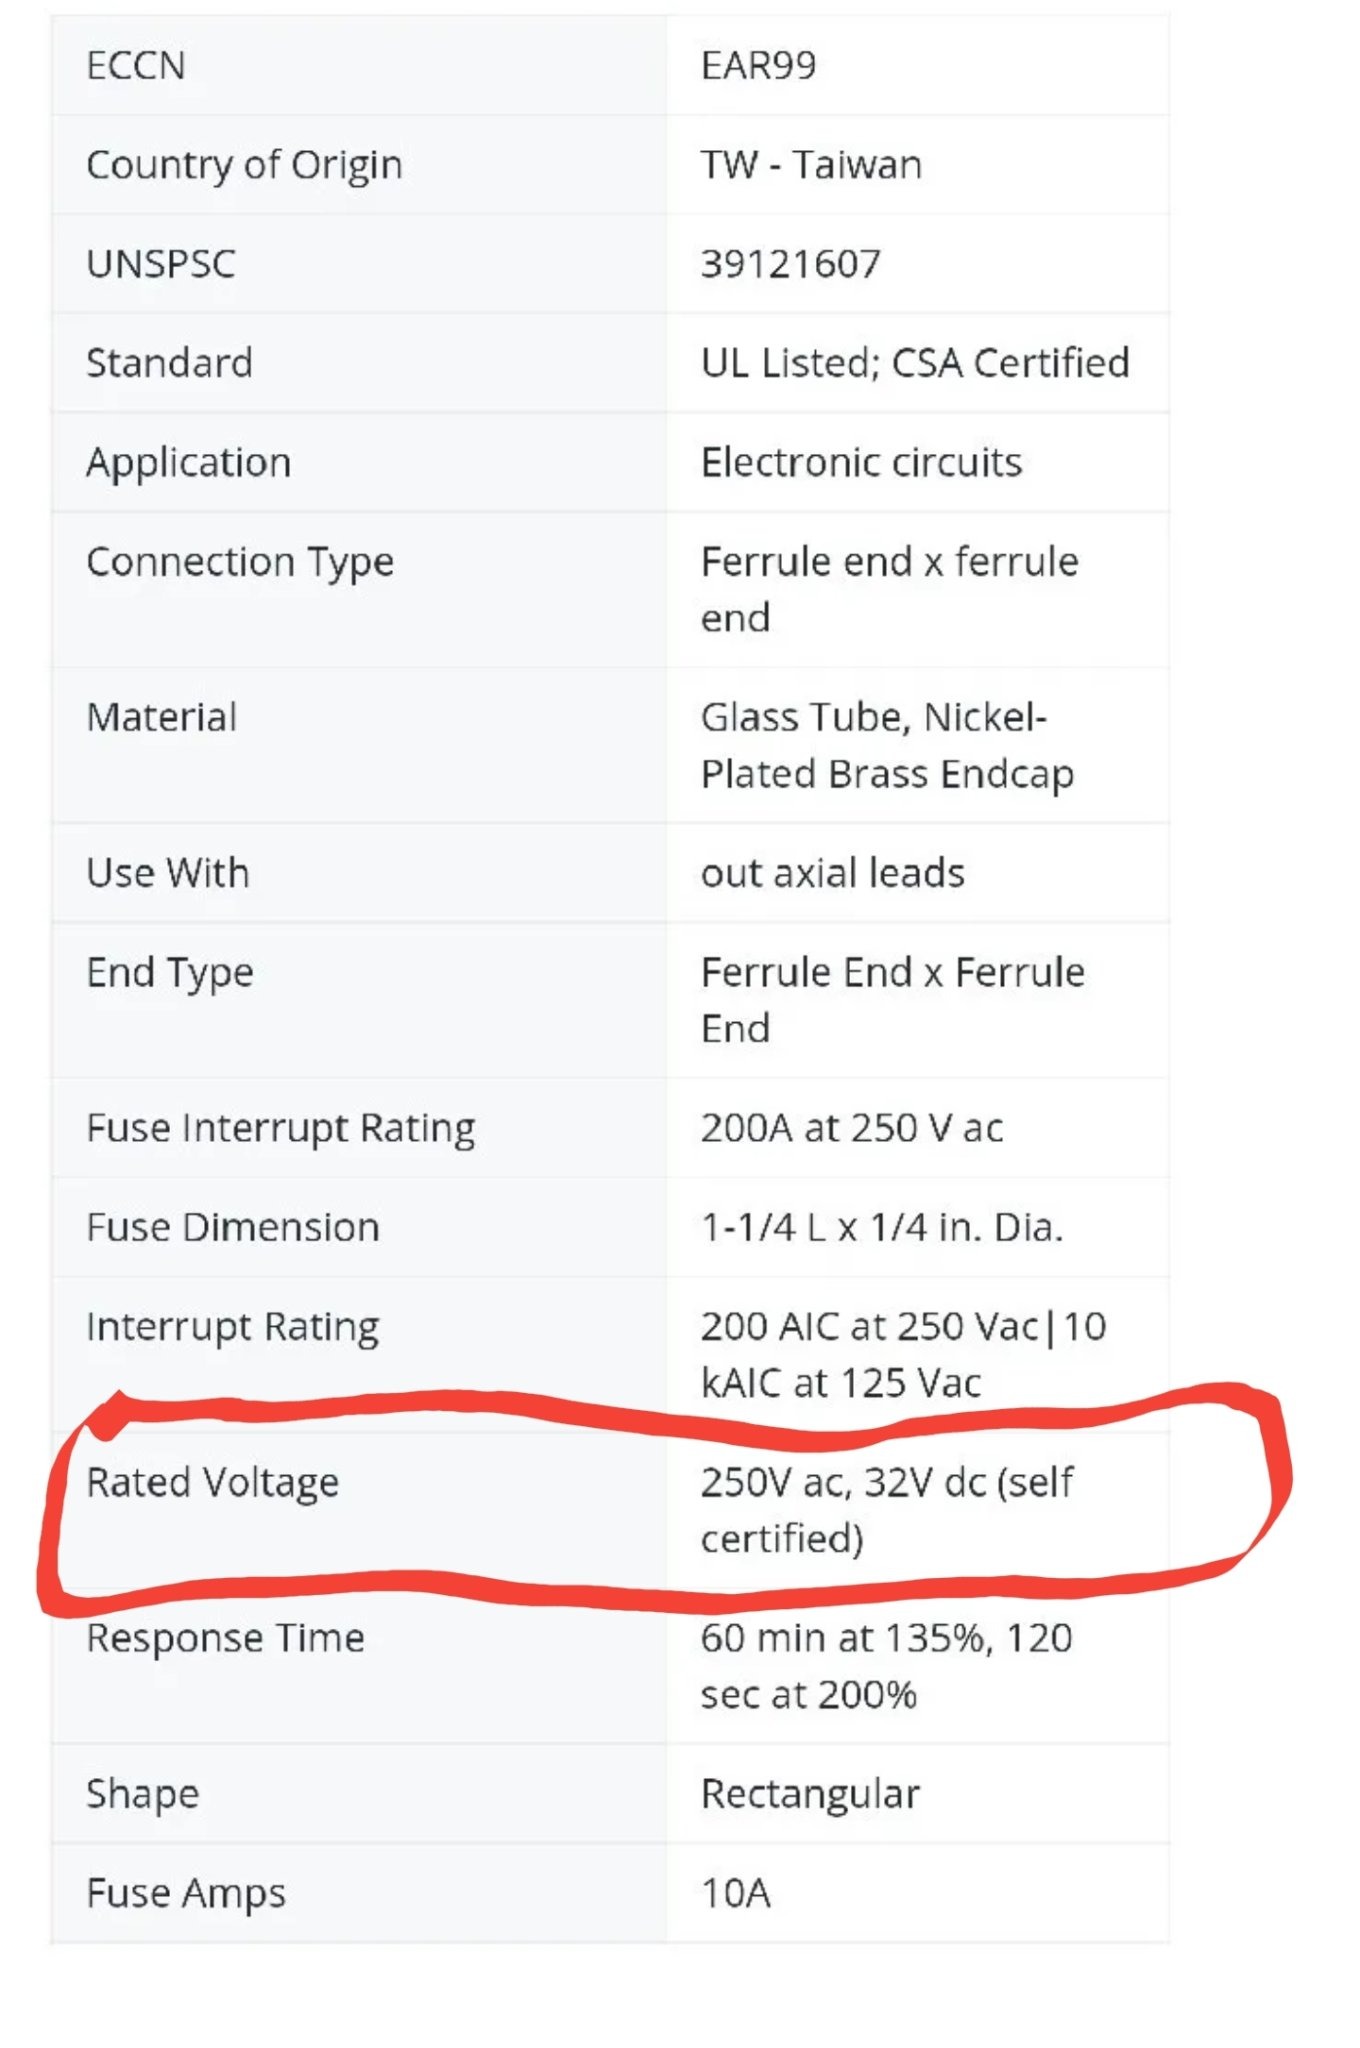Click the Application row label
The image size is (1360, 2048).
tap(189, 463)
